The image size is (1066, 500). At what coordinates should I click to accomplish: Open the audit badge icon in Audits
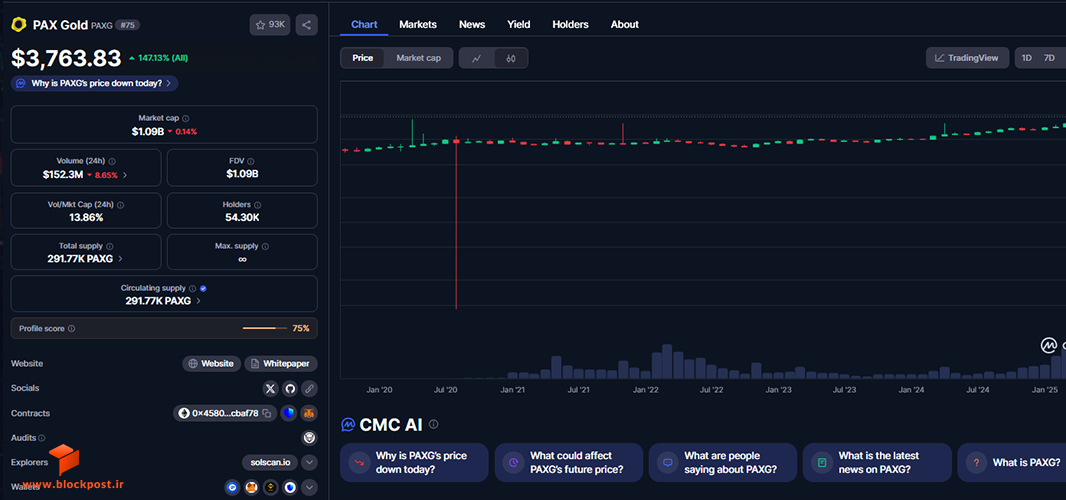309,437
